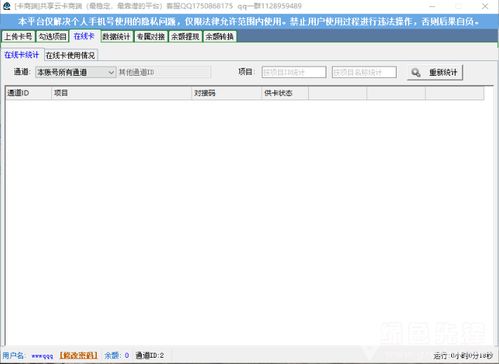Open the 修改密码 link

78,355
